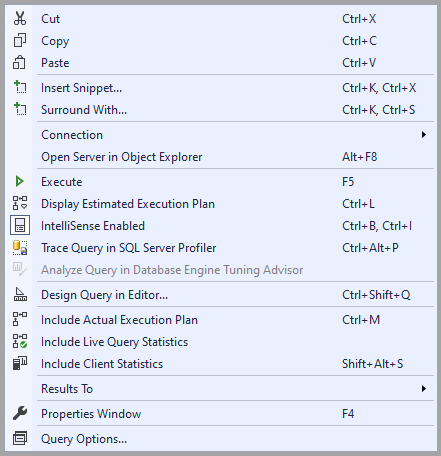The width and height of the screenshot is (441, 456).
Task: Click the Surround With snippet icon
Action: click(x=20, y=109)
